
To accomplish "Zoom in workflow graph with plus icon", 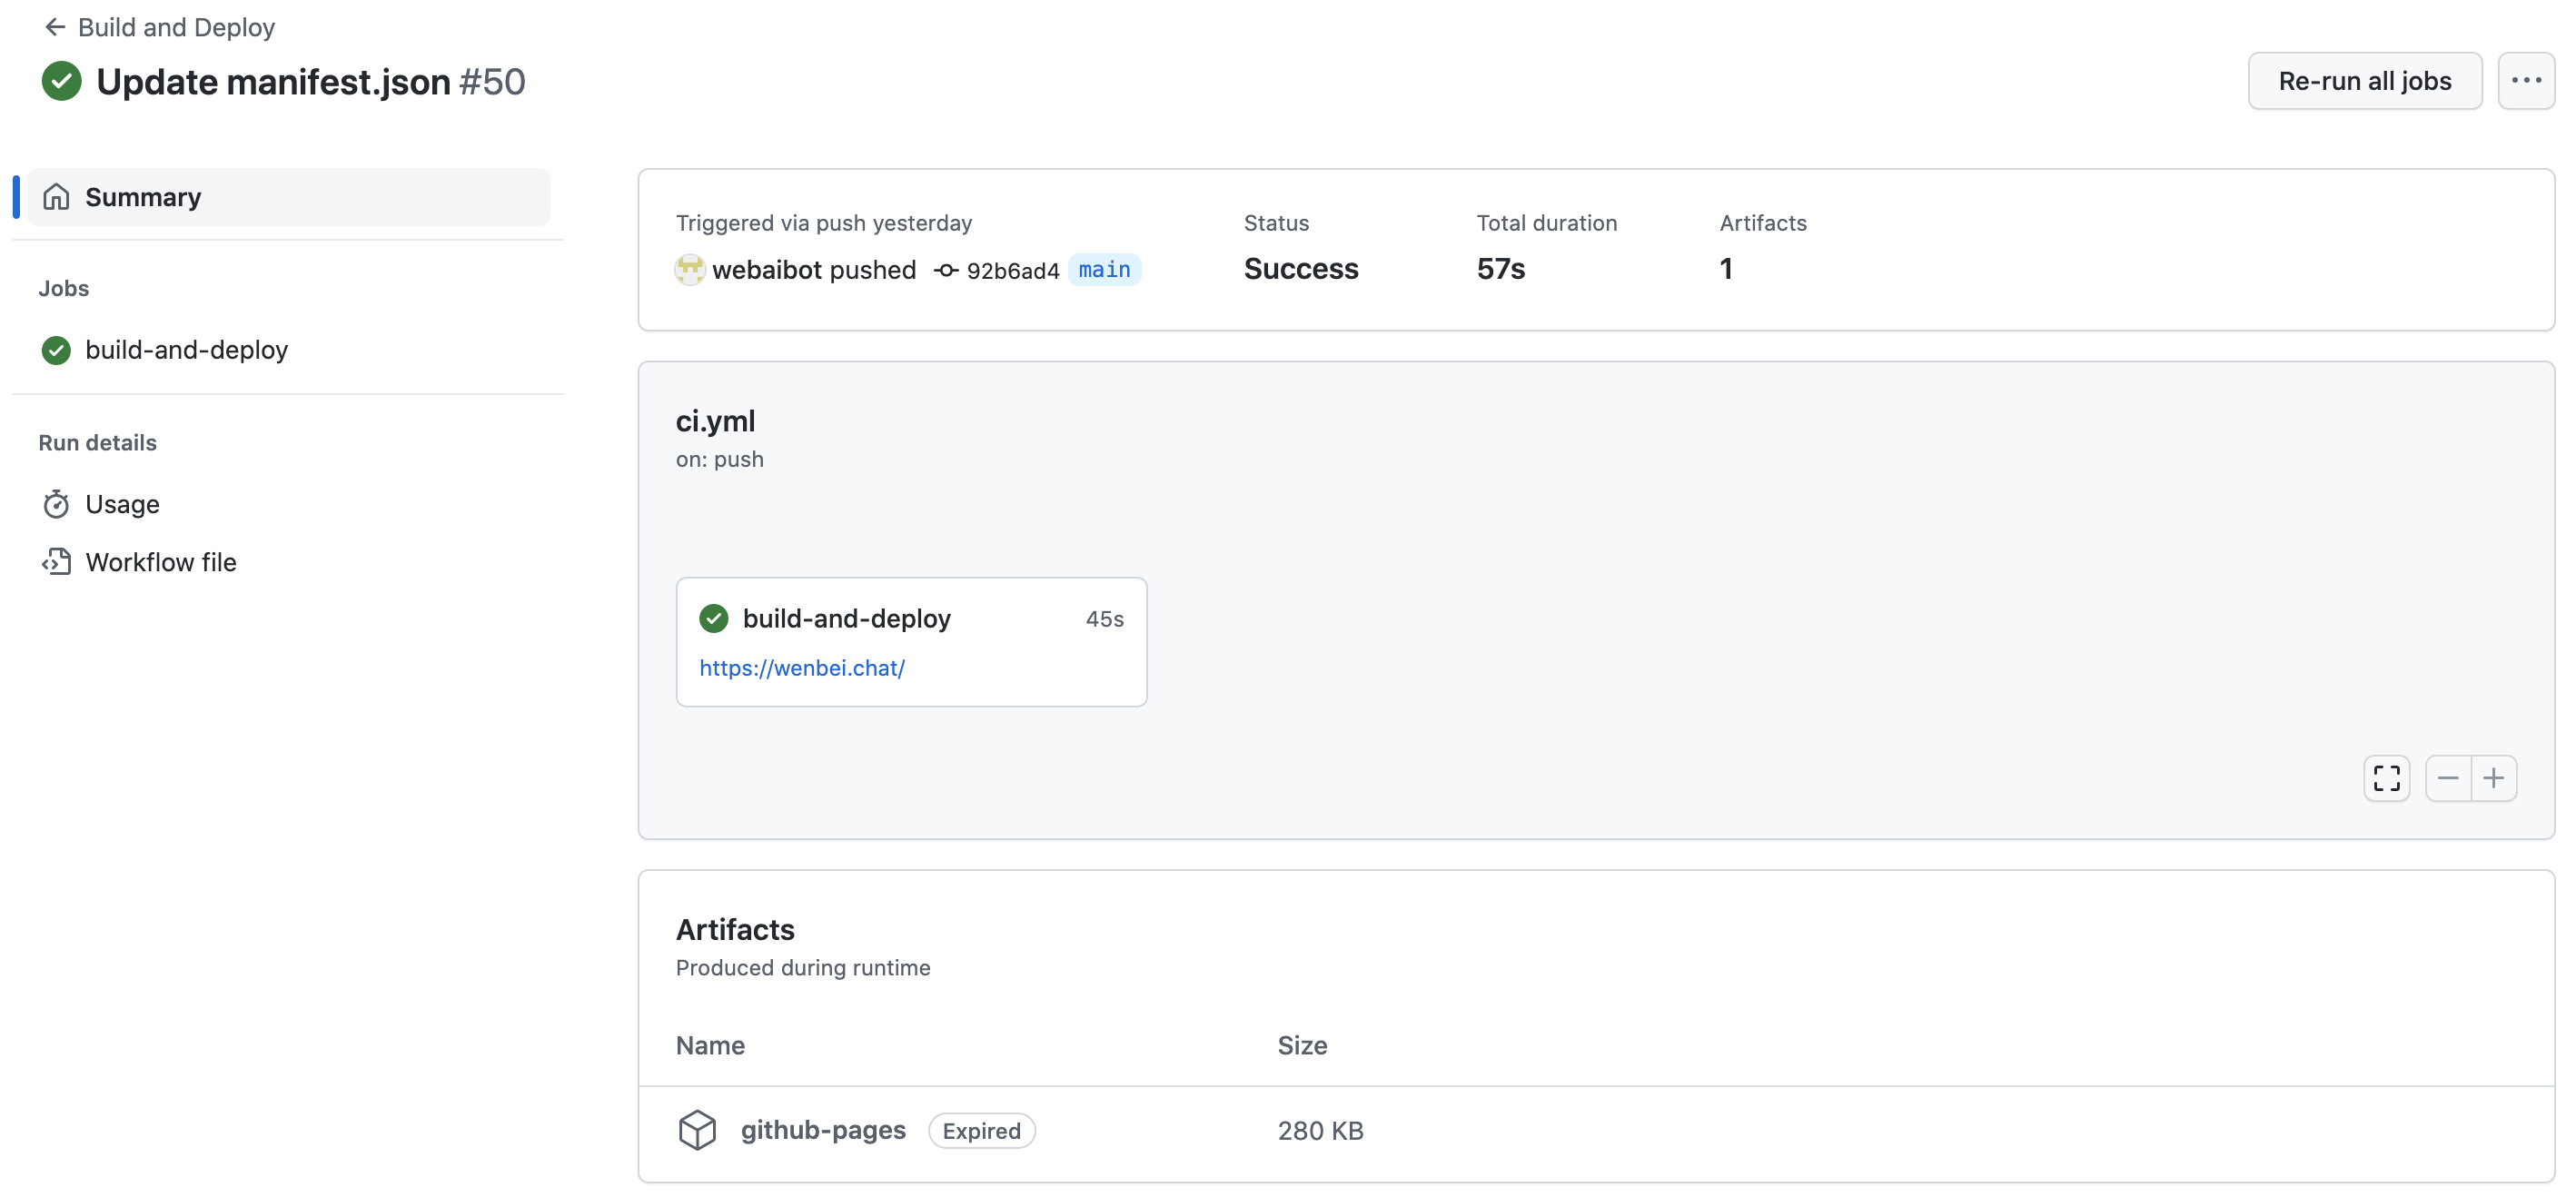I will click(2493, 778).
